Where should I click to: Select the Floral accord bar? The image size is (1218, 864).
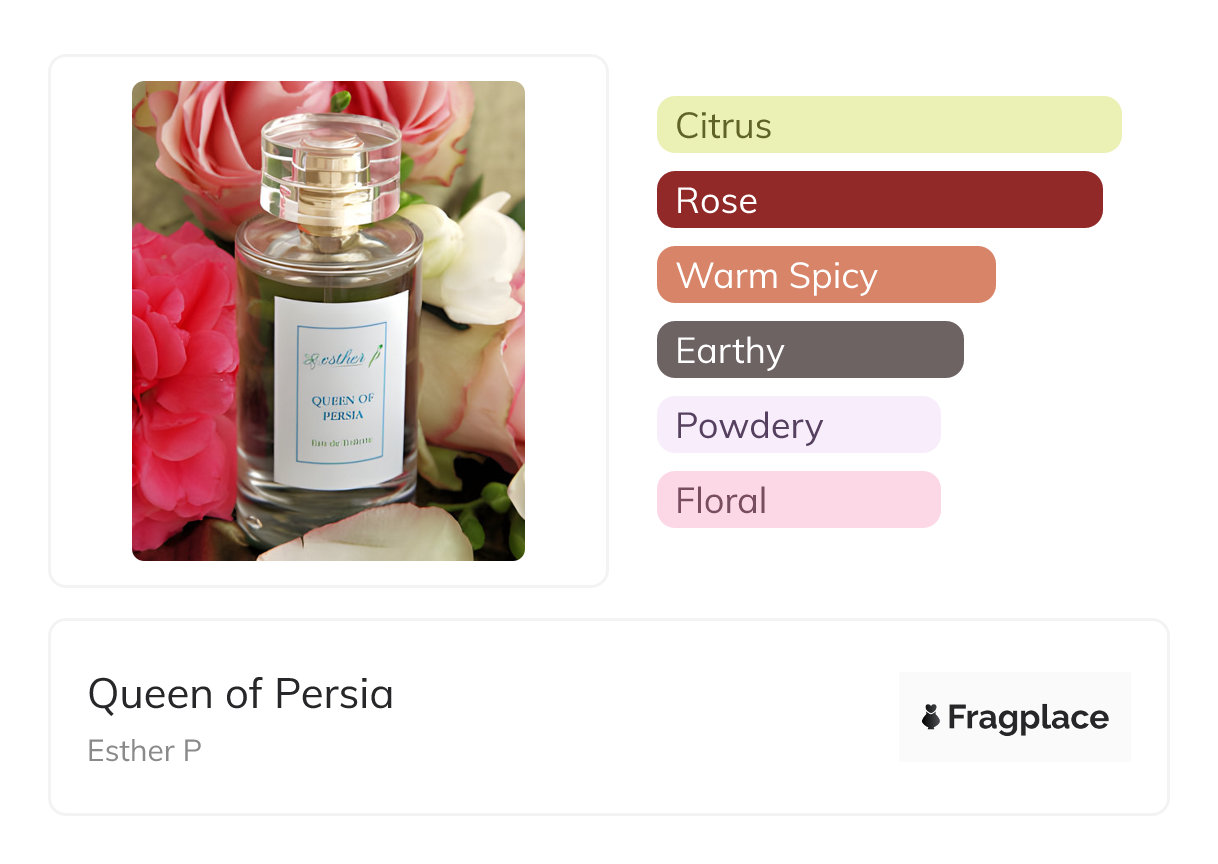tap(798, 500)
